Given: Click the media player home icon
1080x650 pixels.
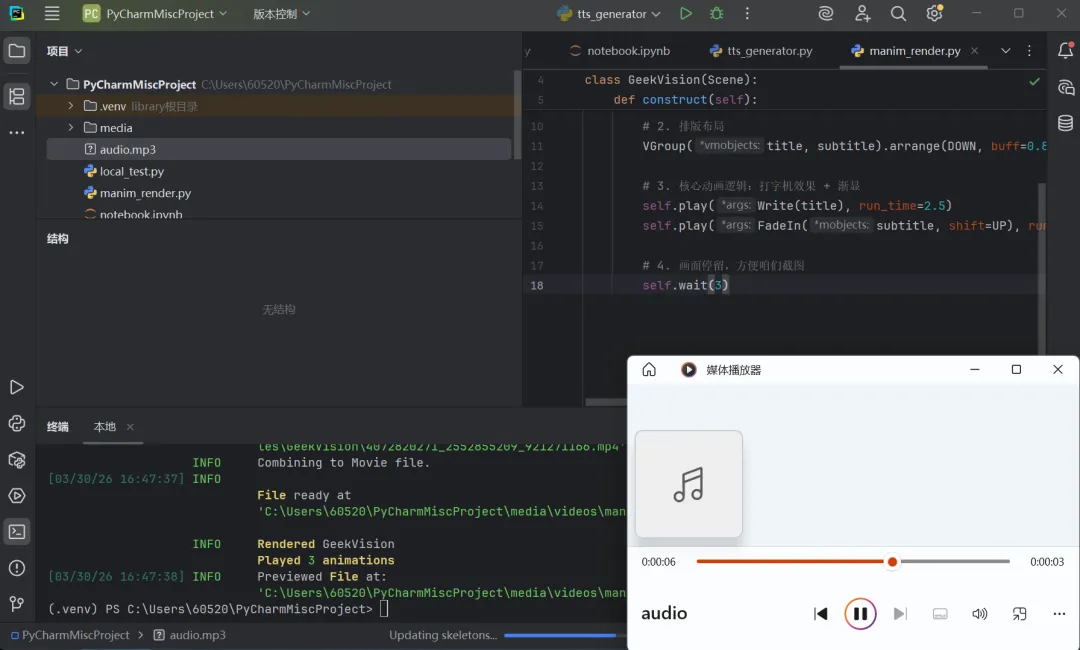Looking at the screenshot, I should pos(649,370).
